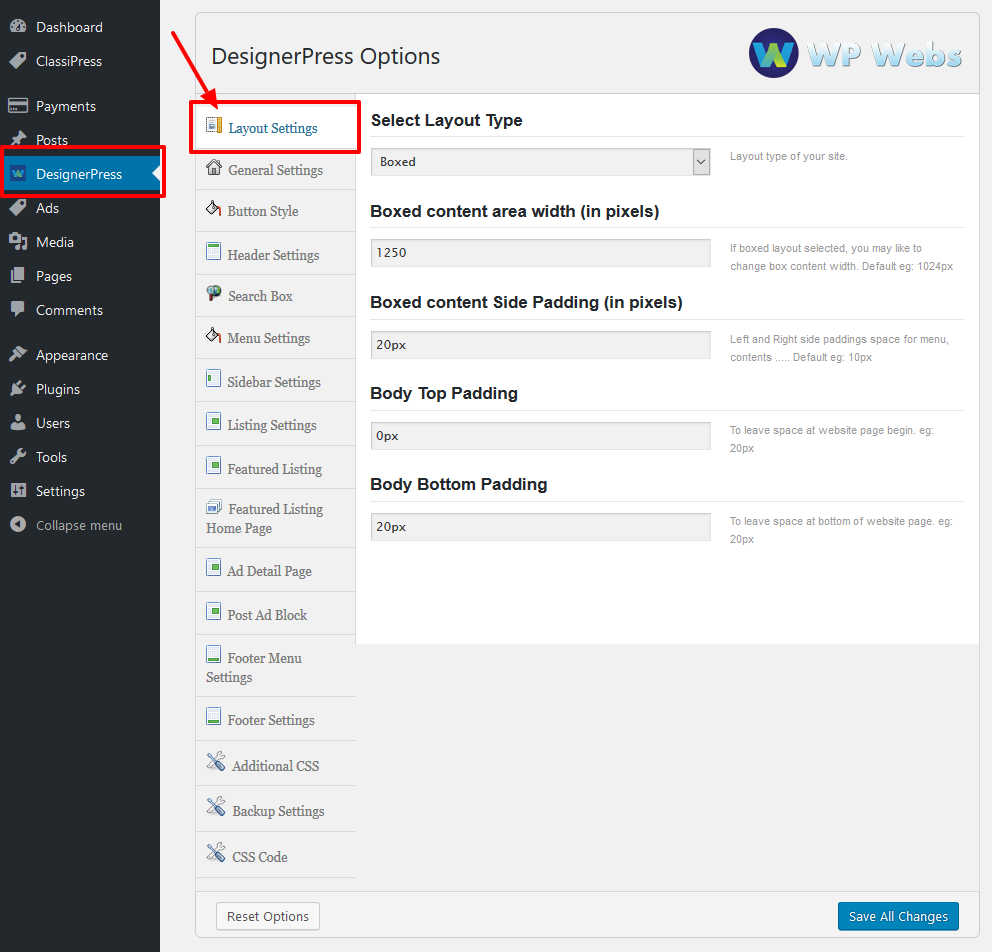Click the Settings sliders icon in sidebar
This screenshot has width=992, height=952.
(x=18, y=490)
